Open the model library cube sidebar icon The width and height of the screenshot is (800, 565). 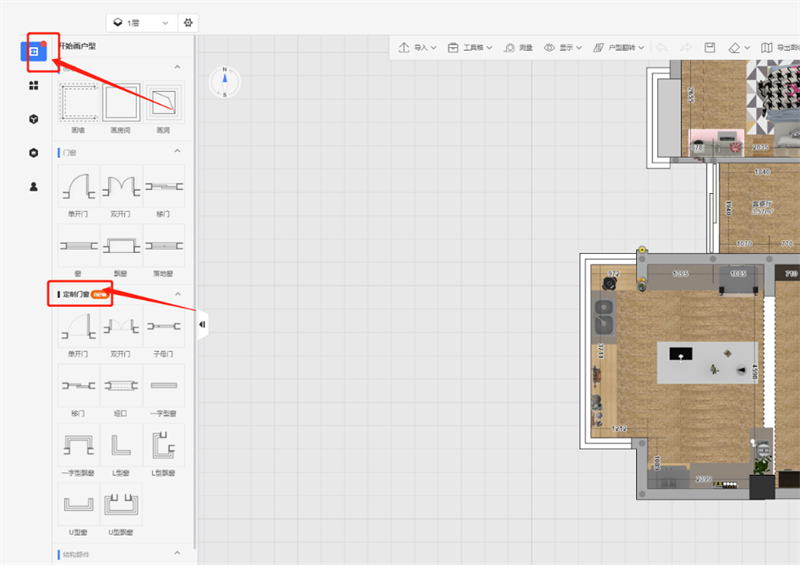(34, 119)
